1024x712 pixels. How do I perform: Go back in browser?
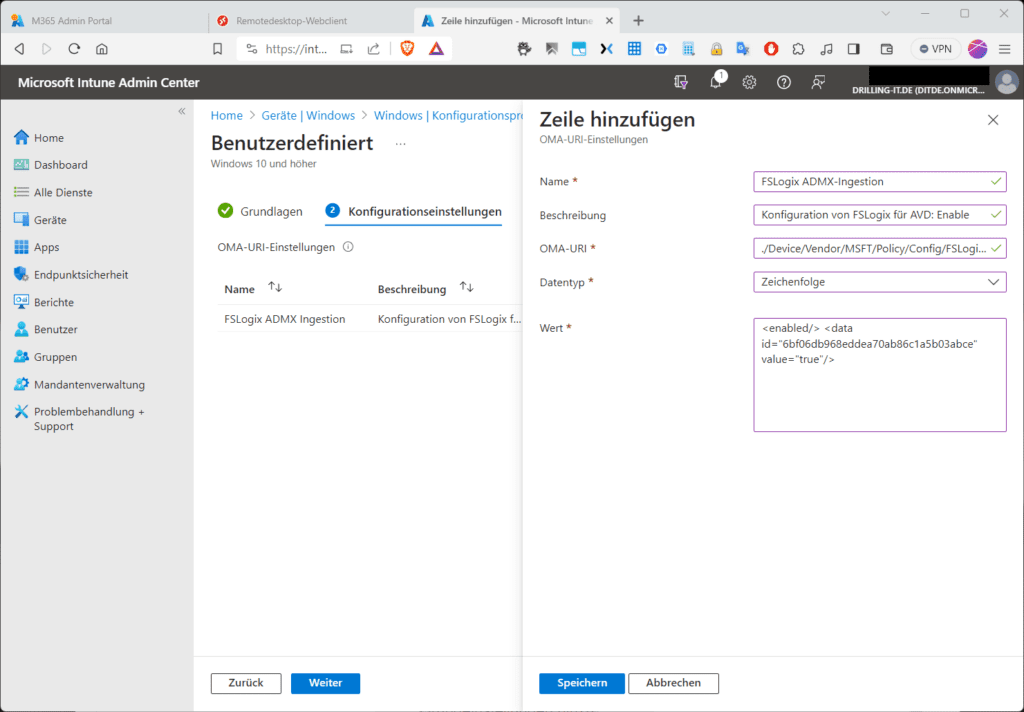[x=20, y=49]
